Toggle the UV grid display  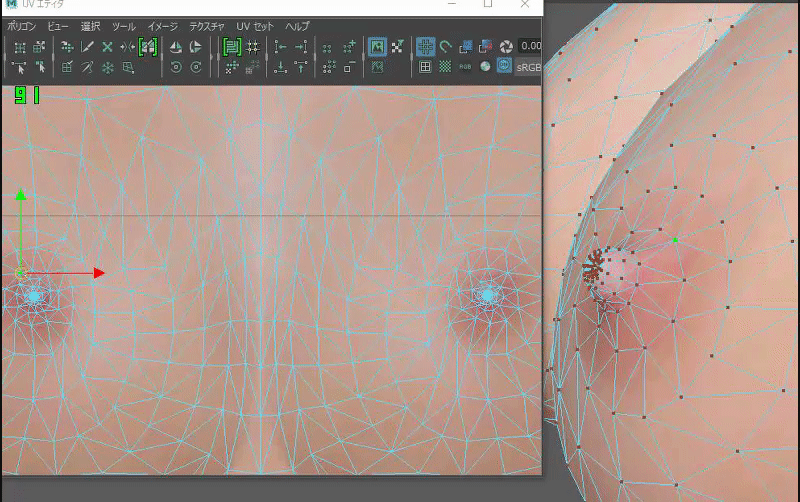(425, 68)
